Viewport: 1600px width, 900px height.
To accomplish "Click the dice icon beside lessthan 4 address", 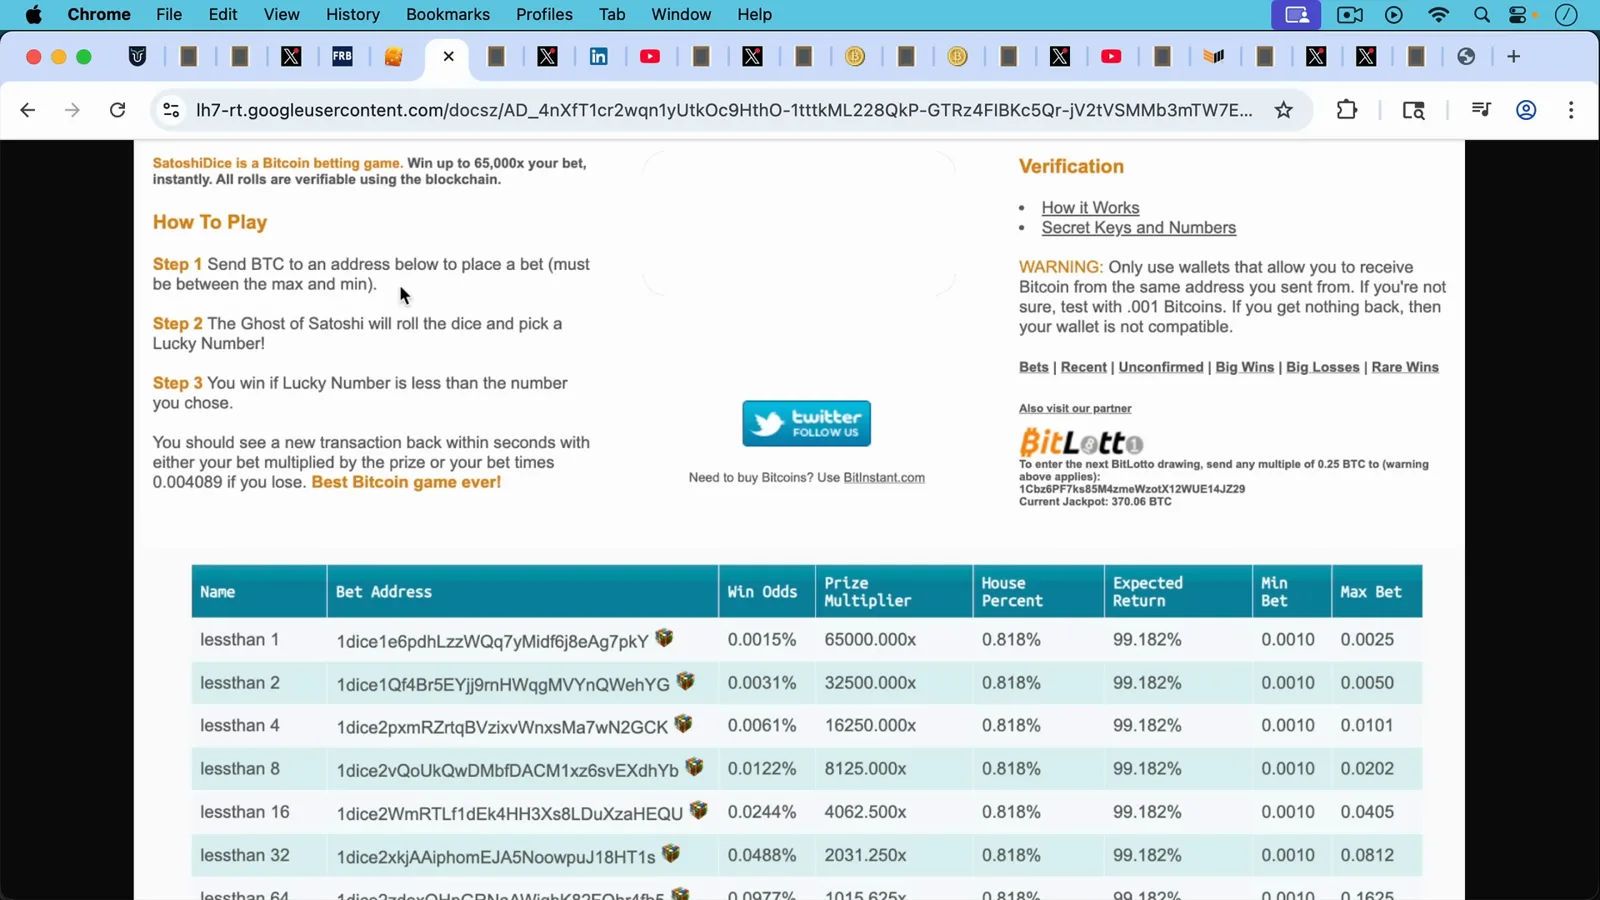I will click(x=683, y=723).
